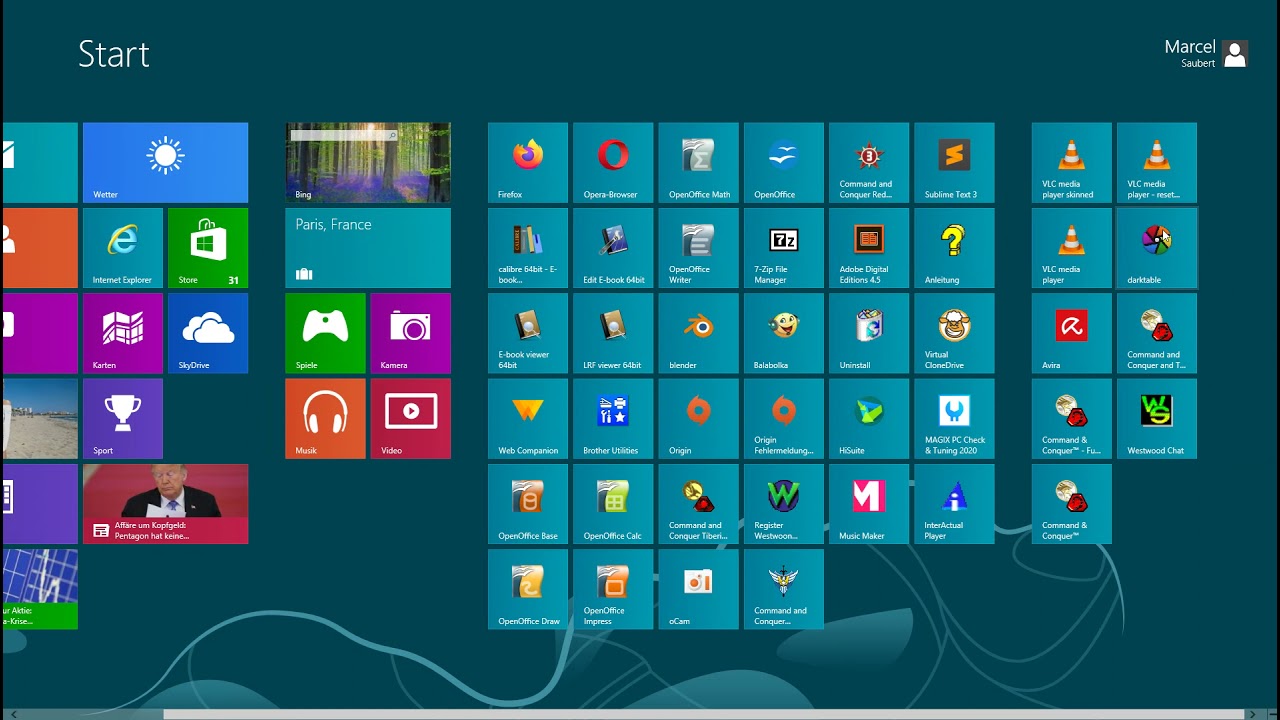The image size is (1280, 720).
Task: Open the Bing forest image tile
Action: coord(368,163)
